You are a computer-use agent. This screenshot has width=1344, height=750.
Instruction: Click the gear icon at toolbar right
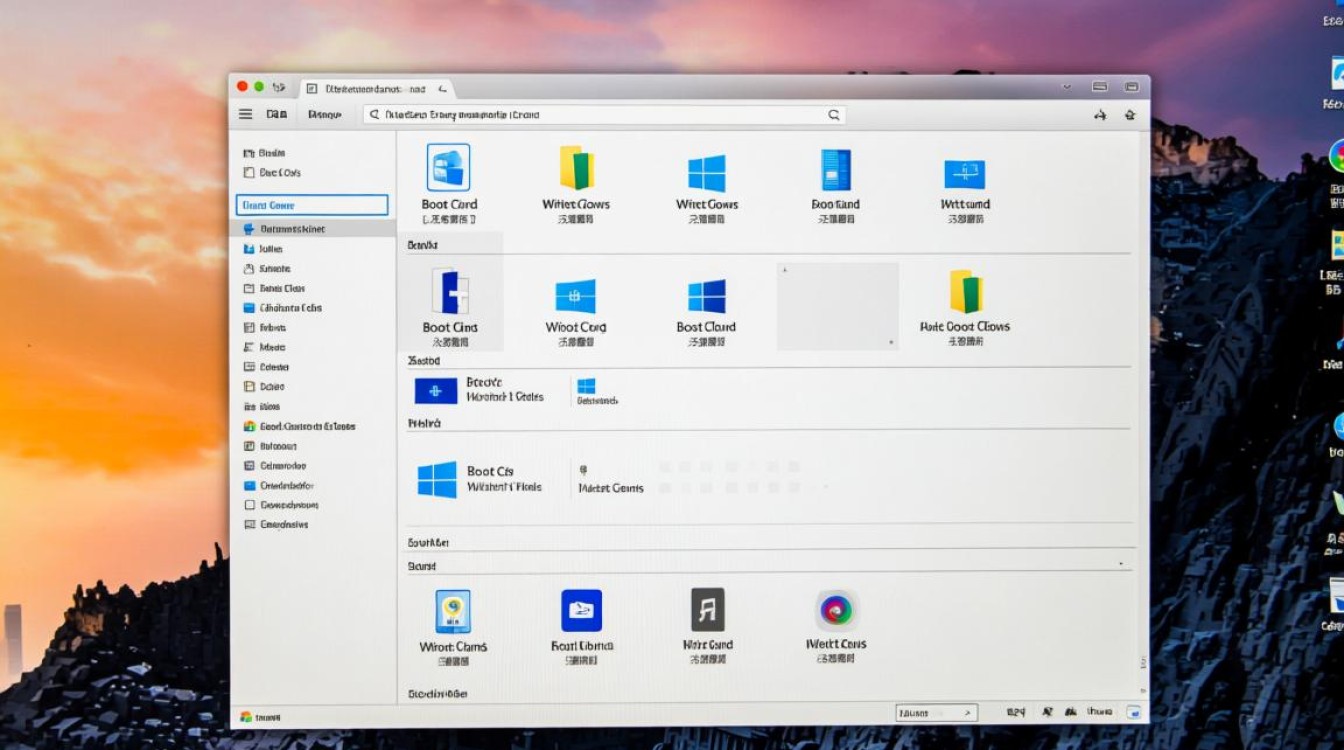click(x=1130, y=115)
